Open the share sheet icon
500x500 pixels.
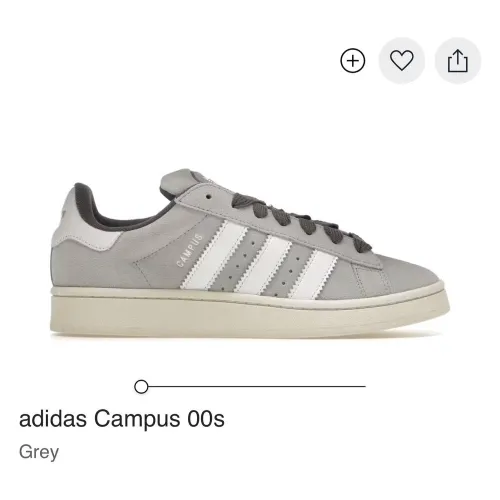click(458, 61)
